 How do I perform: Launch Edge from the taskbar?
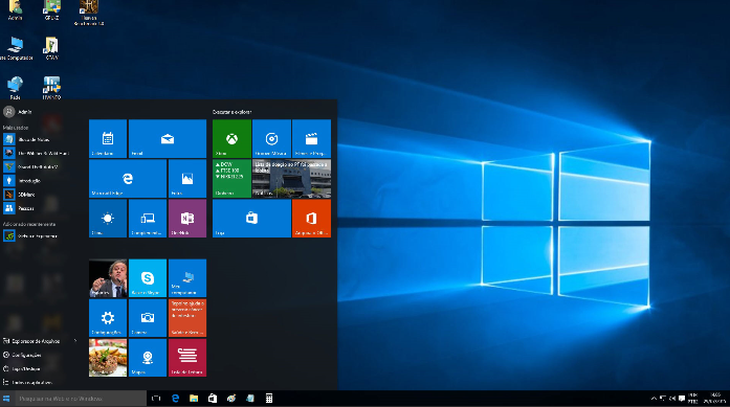[x=176, y=399]
